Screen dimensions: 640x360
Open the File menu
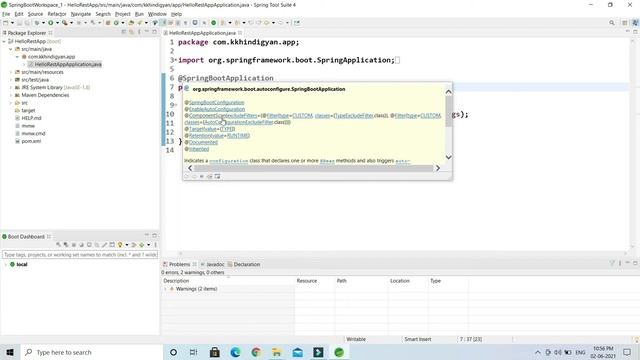6,14
